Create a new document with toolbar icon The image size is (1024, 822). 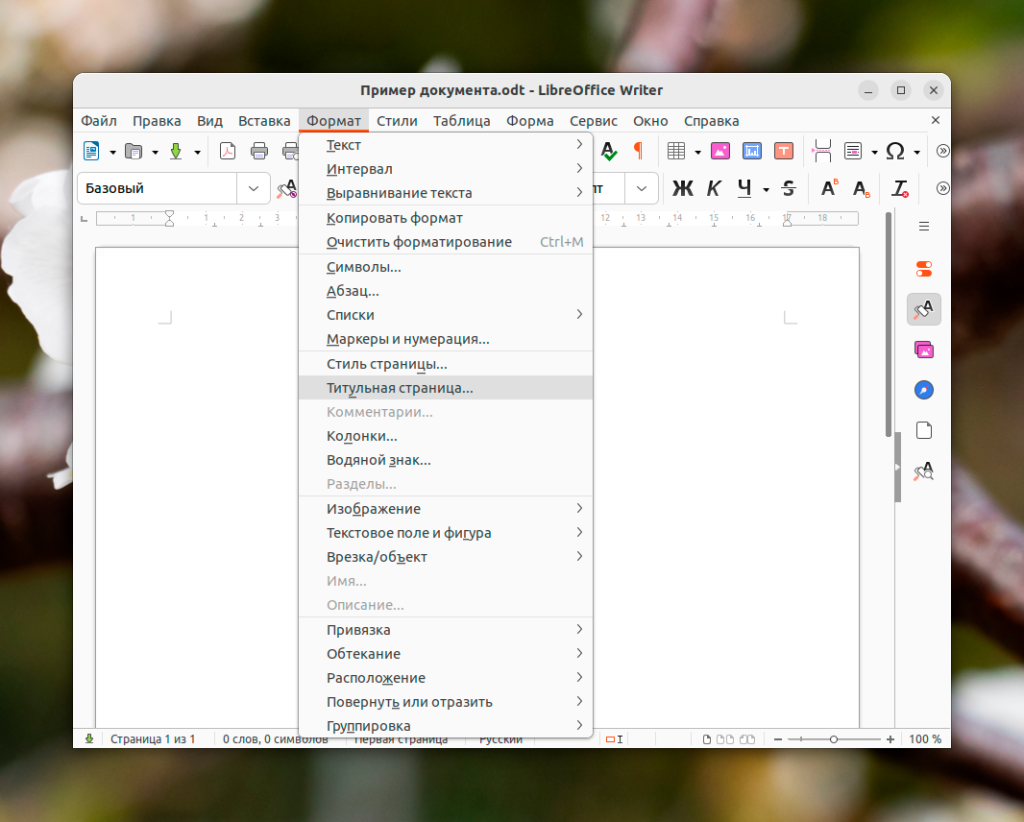(x=91, y=151)
